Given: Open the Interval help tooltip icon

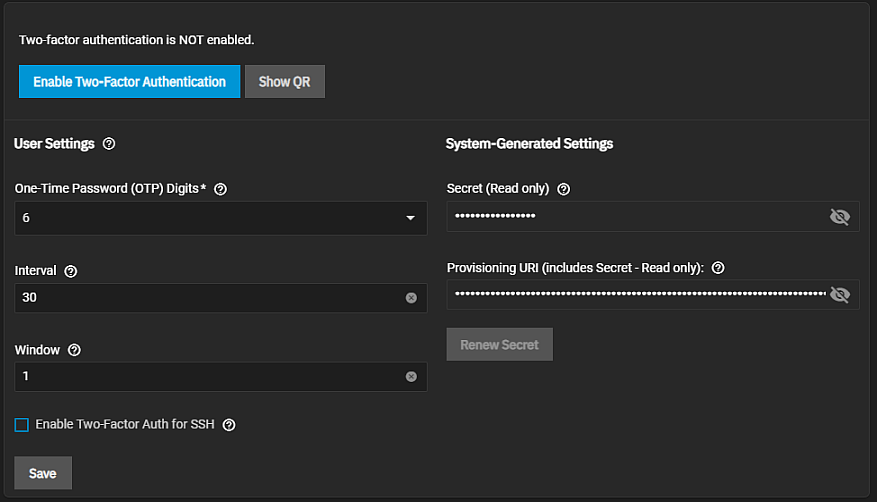Looking at the screenshot, I should [x=70, y=271].
